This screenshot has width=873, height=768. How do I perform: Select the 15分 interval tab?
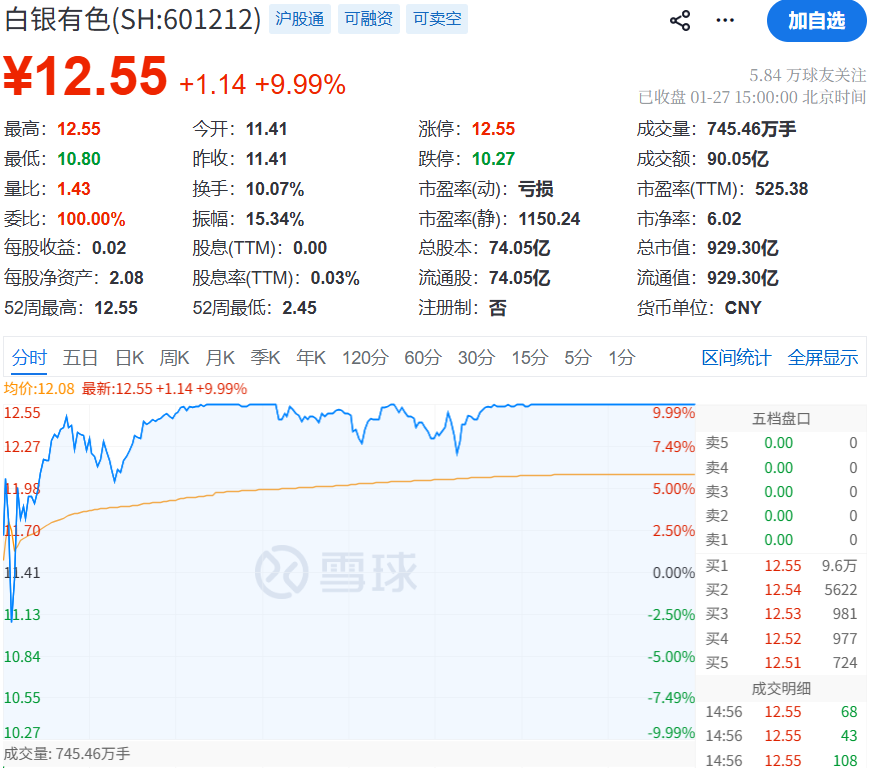tap(529, 358)
